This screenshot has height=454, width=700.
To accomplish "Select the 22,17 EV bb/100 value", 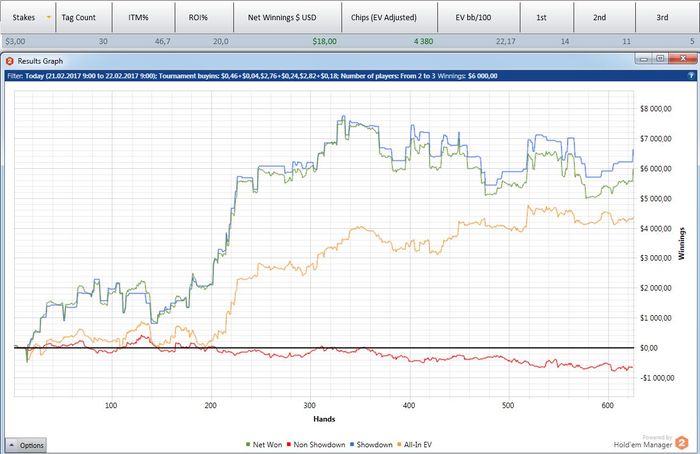I will point(505,42).
